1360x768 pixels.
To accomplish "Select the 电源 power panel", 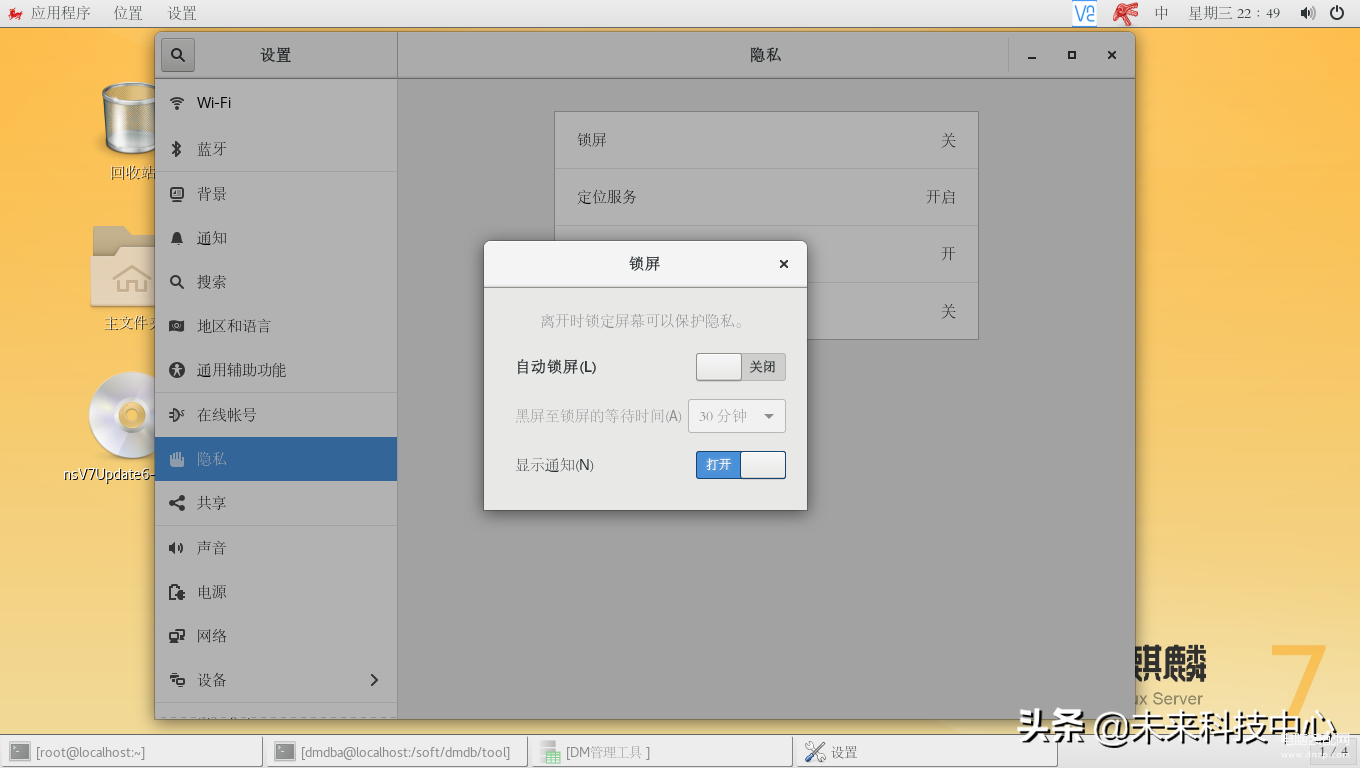I will coord(276,592).
